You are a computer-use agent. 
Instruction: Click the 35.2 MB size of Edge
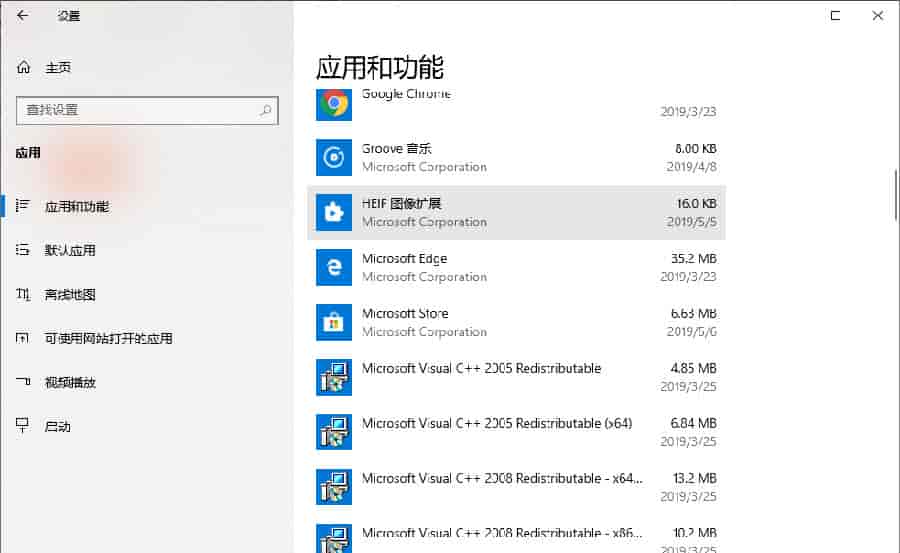tap(694, 258)
